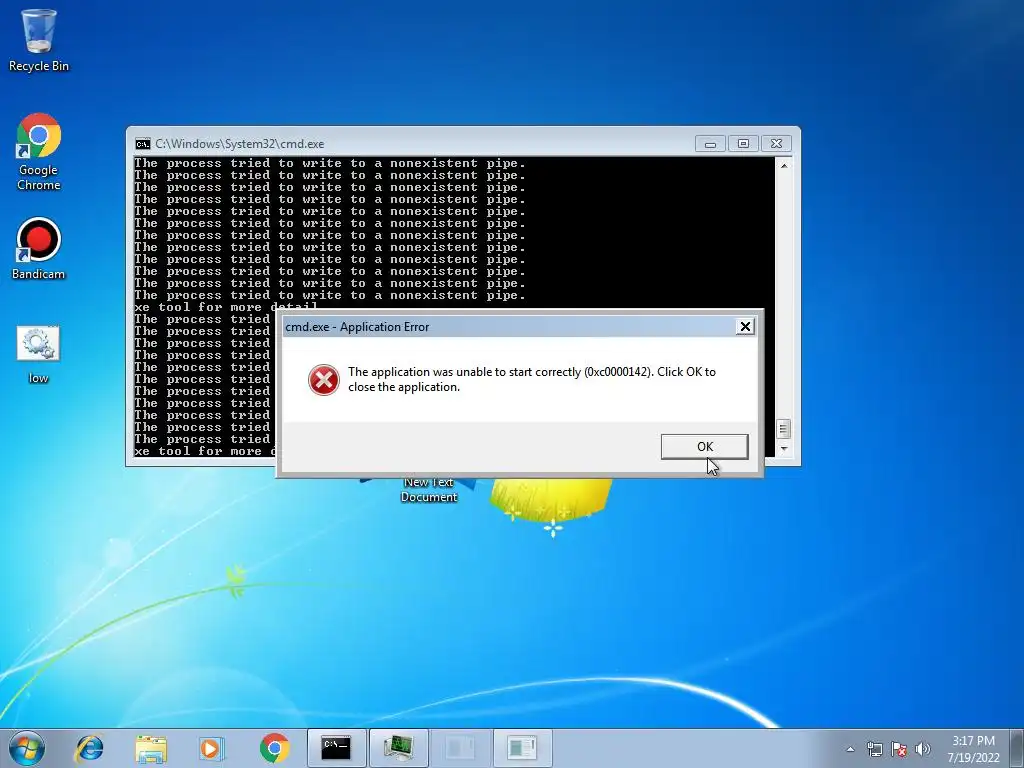This screenshot has height=768, width=1024.
Task: Click the first "nonexistent pipe" console line
Action: click(330, 163)
